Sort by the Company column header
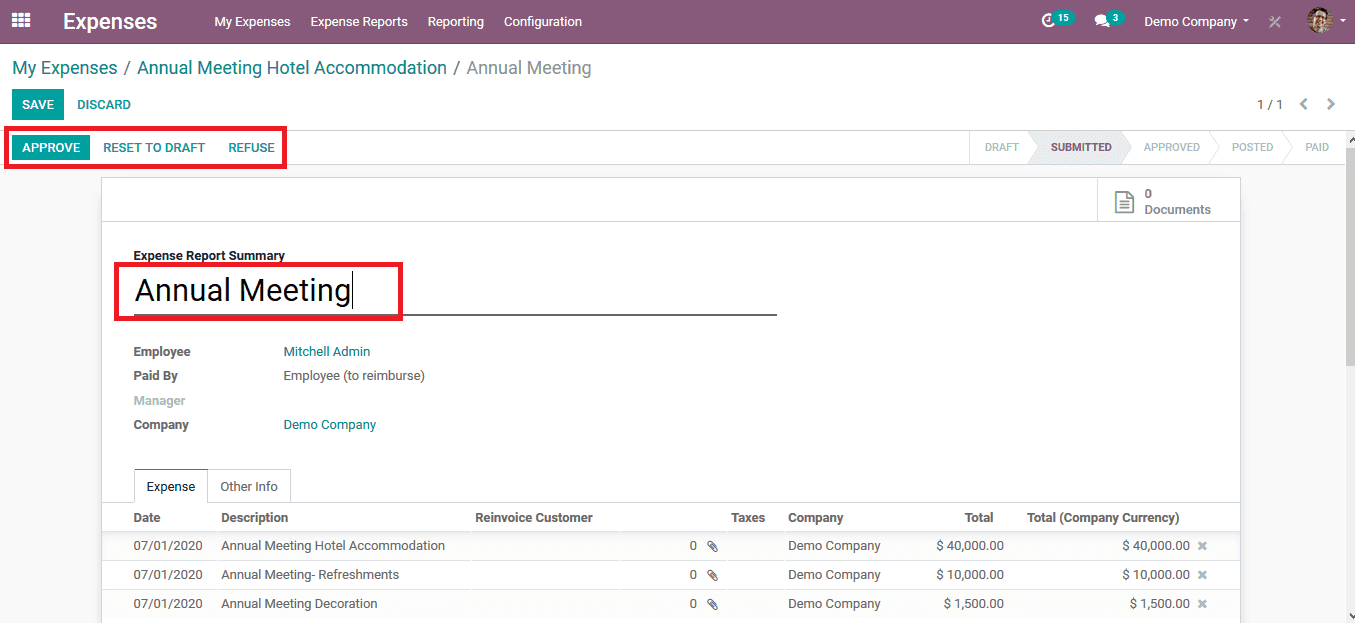The image size is (1355, 623). (815, 518)
